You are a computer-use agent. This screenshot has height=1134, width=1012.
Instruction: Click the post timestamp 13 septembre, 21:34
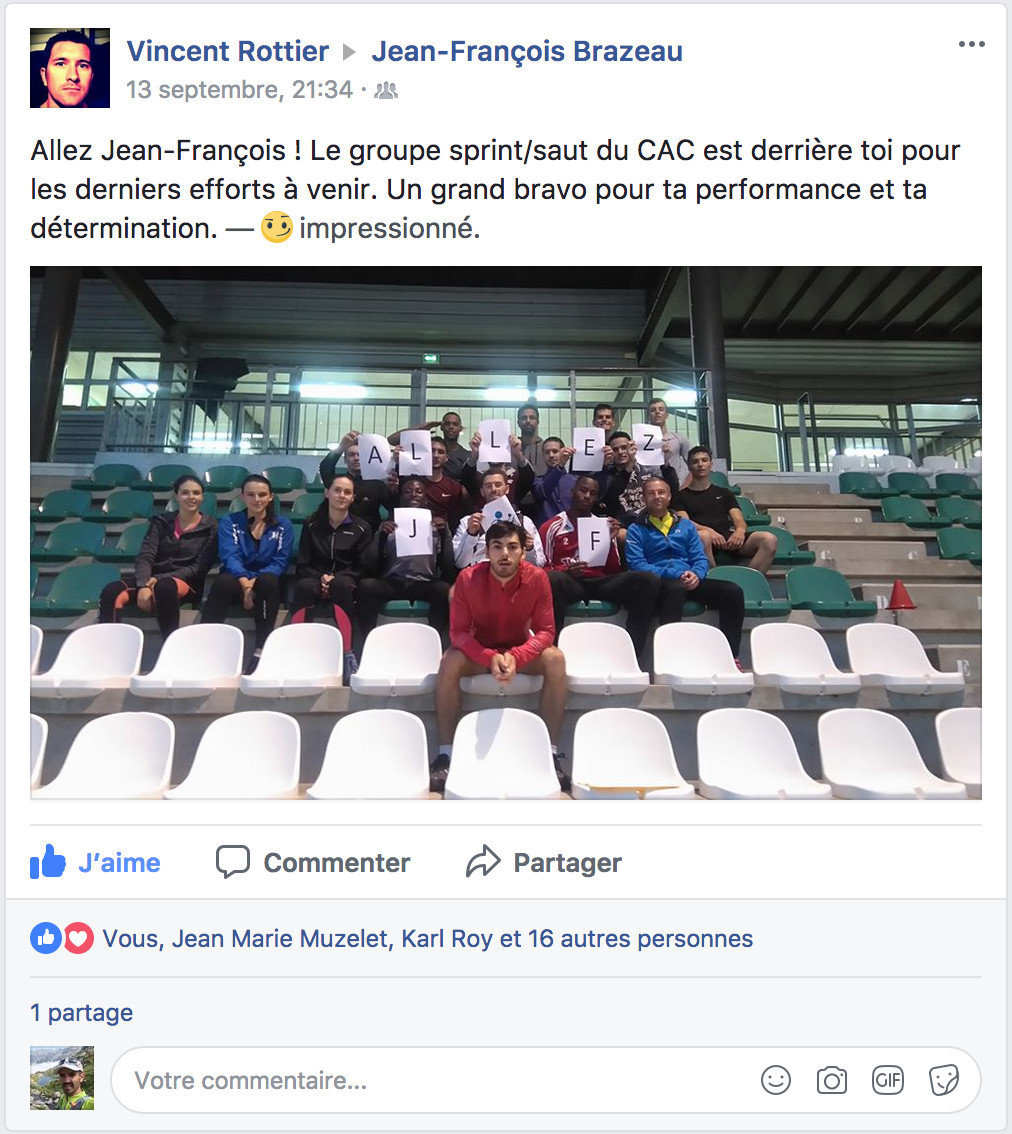tap(239, 90)
